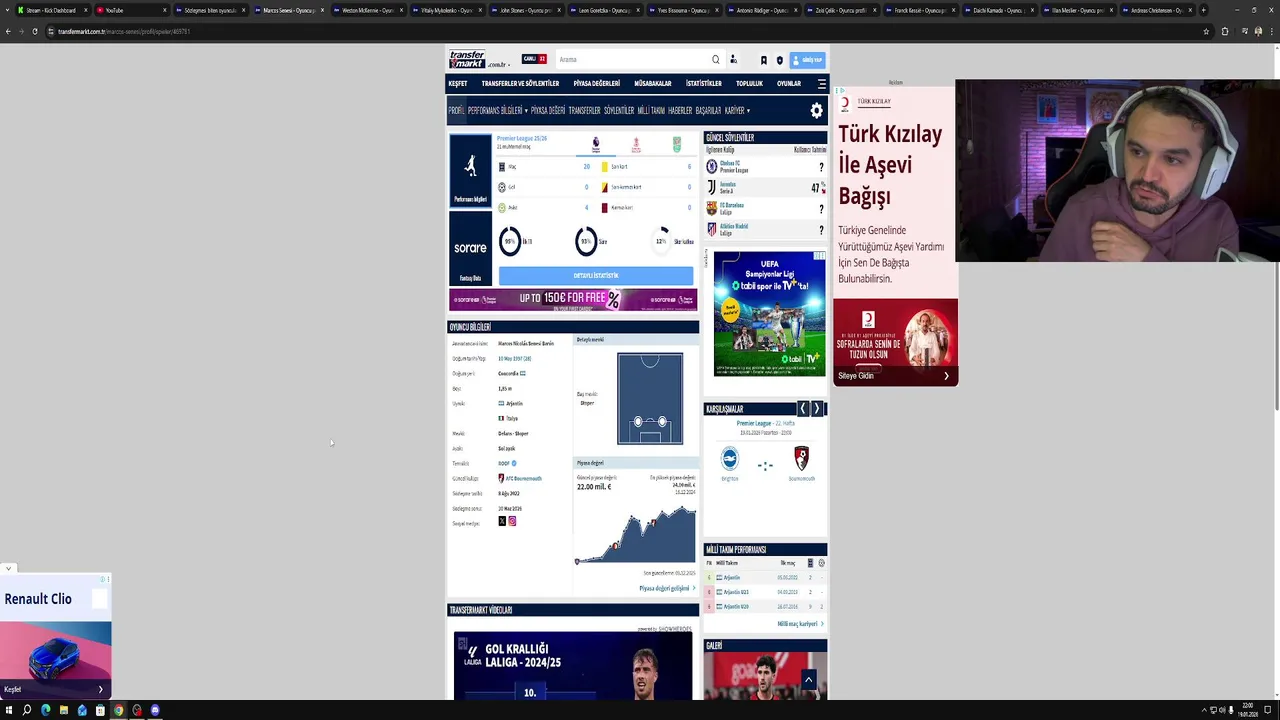Reload the page in browser

pos(35,31)
